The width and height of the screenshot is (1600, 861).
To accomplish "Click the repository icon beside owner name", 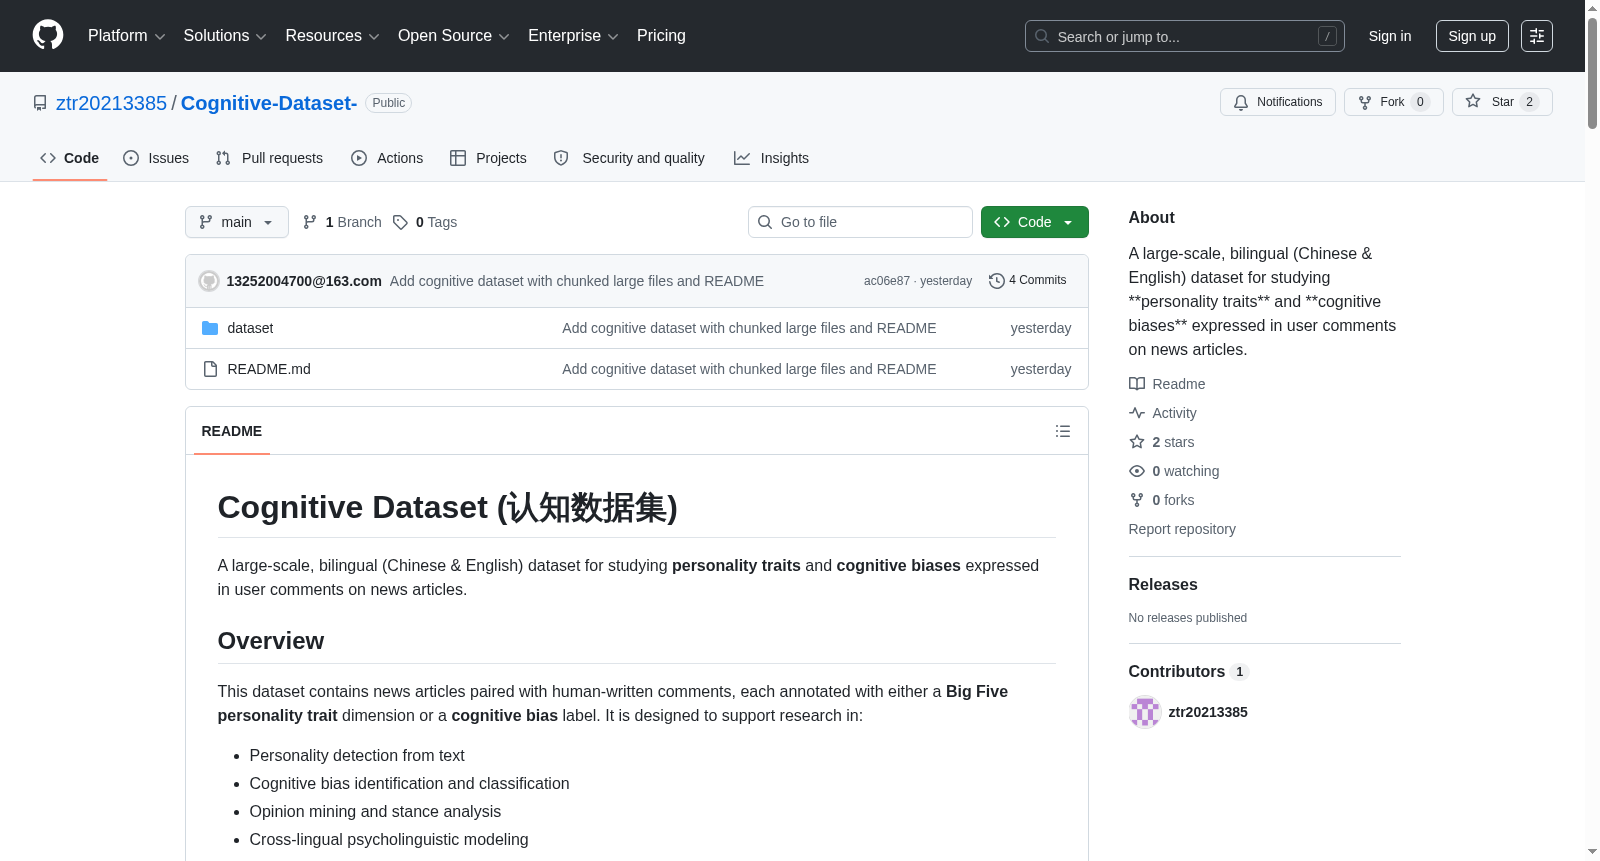I will click(40, 103).
